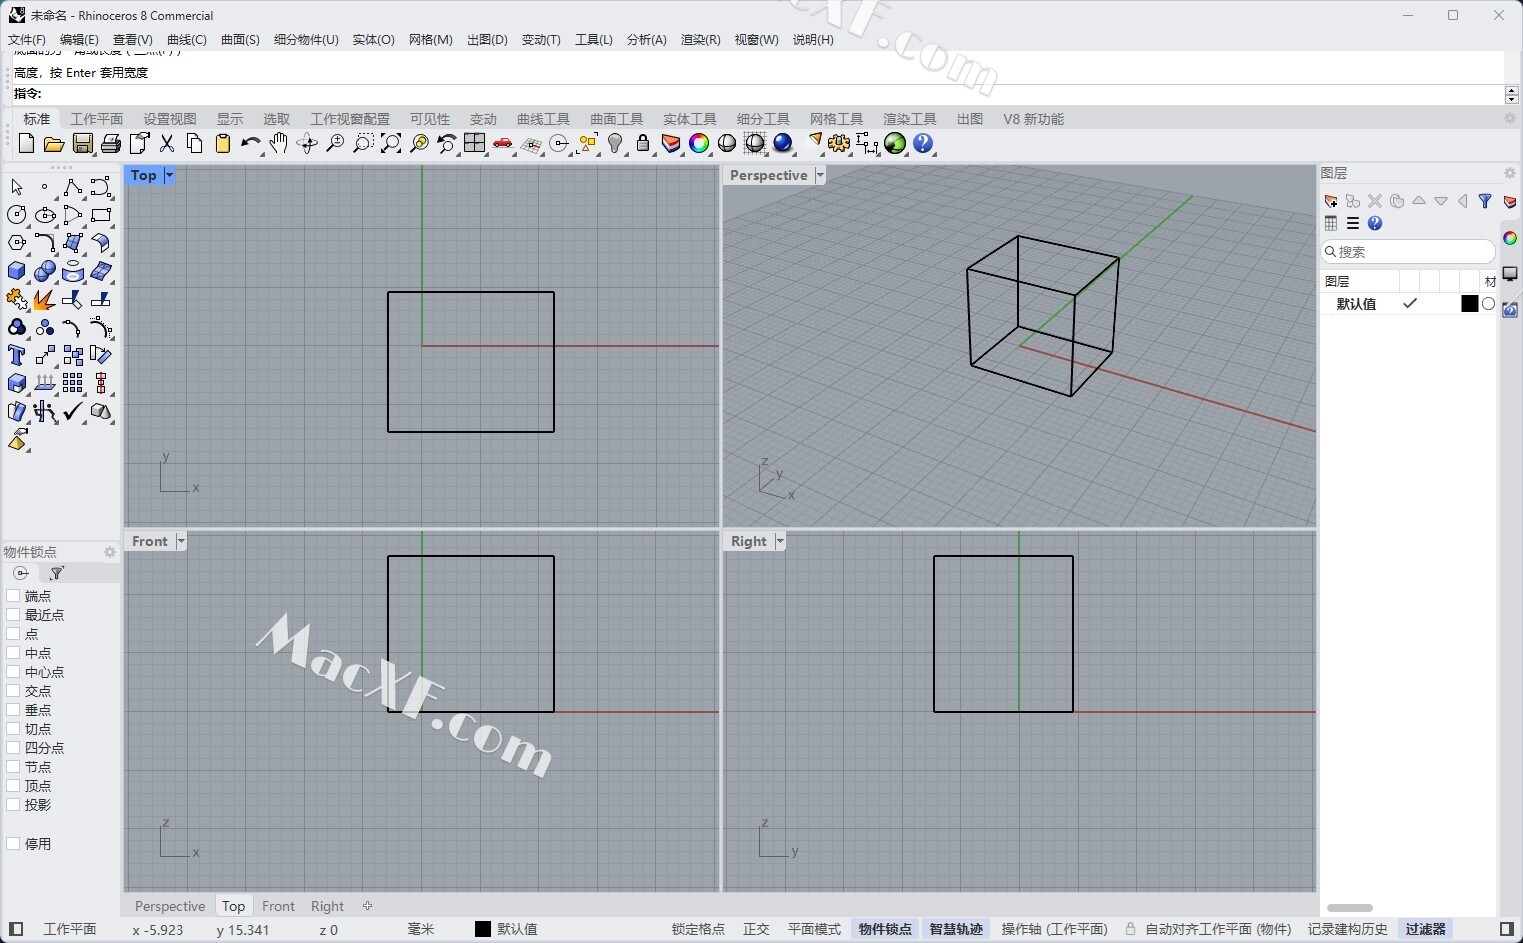Click the status bar black layer color swatch
Image resolution: width=1523 pixels, height=943 pixels.
(x=483, y=929)
